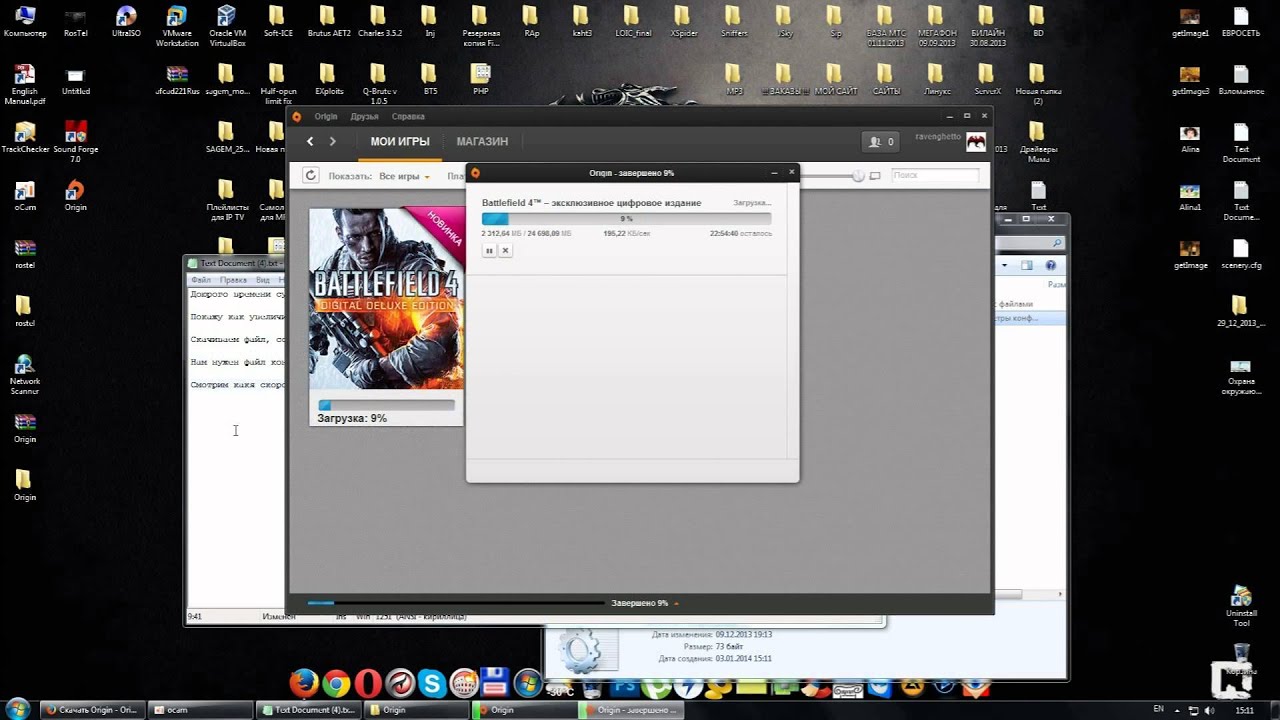Switch to Скачать Origin browser taskbar button

pyautogui.click(x=93, y=709)
